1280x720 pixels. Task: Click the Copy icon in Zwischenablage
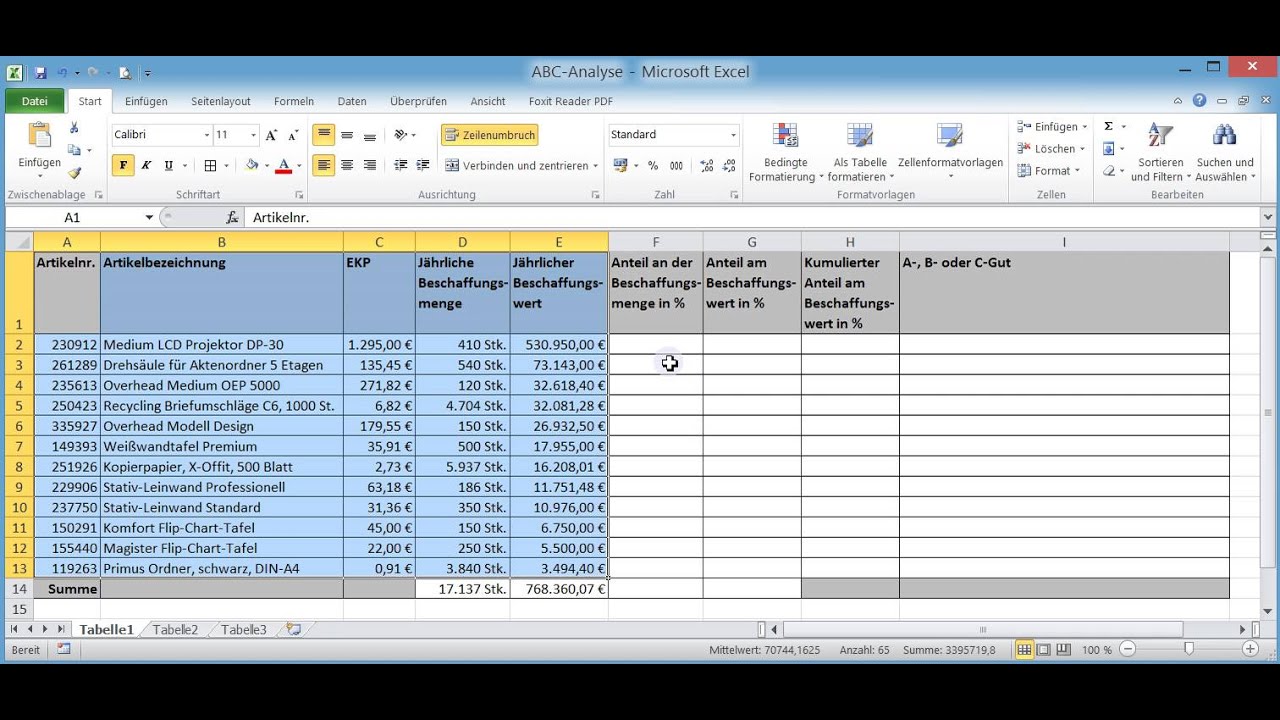(x=73, y=150)
